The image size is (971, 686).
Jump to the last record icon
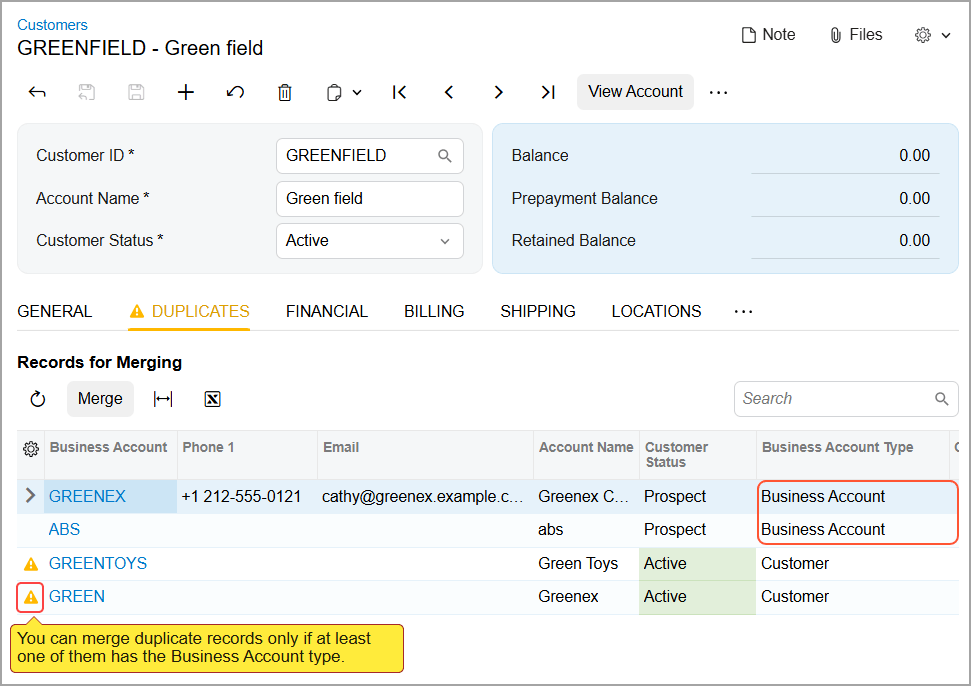(547, 92)
